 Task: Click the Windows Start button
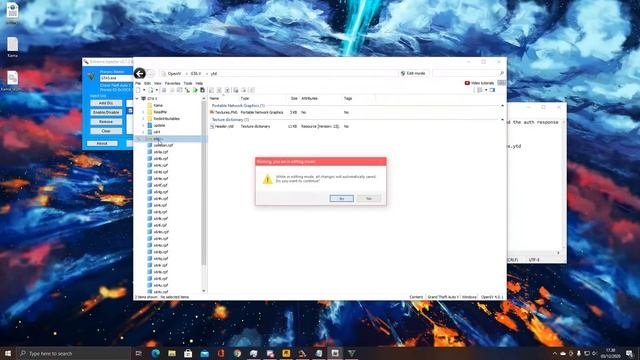point(8,353)
